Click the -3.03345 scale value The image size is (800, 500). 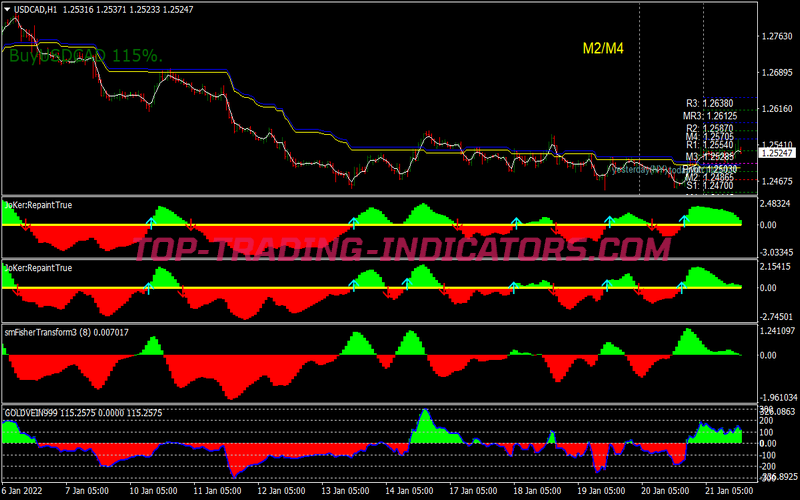click(777, 253)
